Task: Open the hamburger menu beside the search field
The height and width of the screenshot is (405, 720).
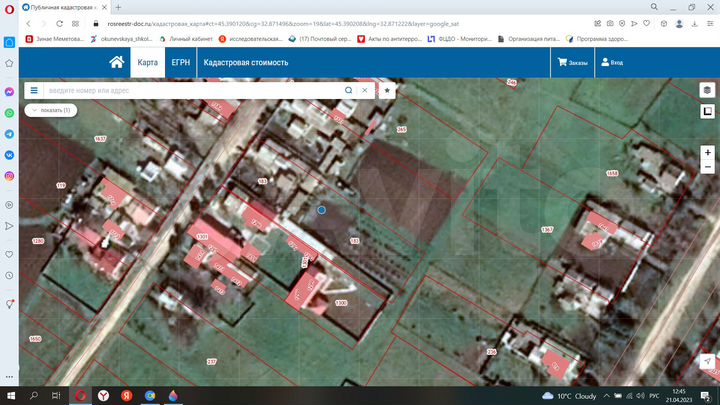Action: 33,89
